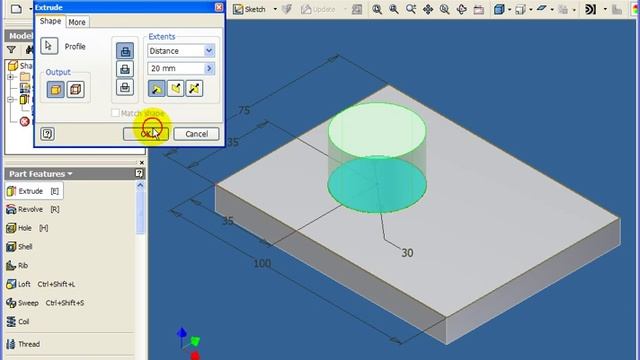
Task: Open the shadow options dropdown arrow
Action: tap(552, 9)
